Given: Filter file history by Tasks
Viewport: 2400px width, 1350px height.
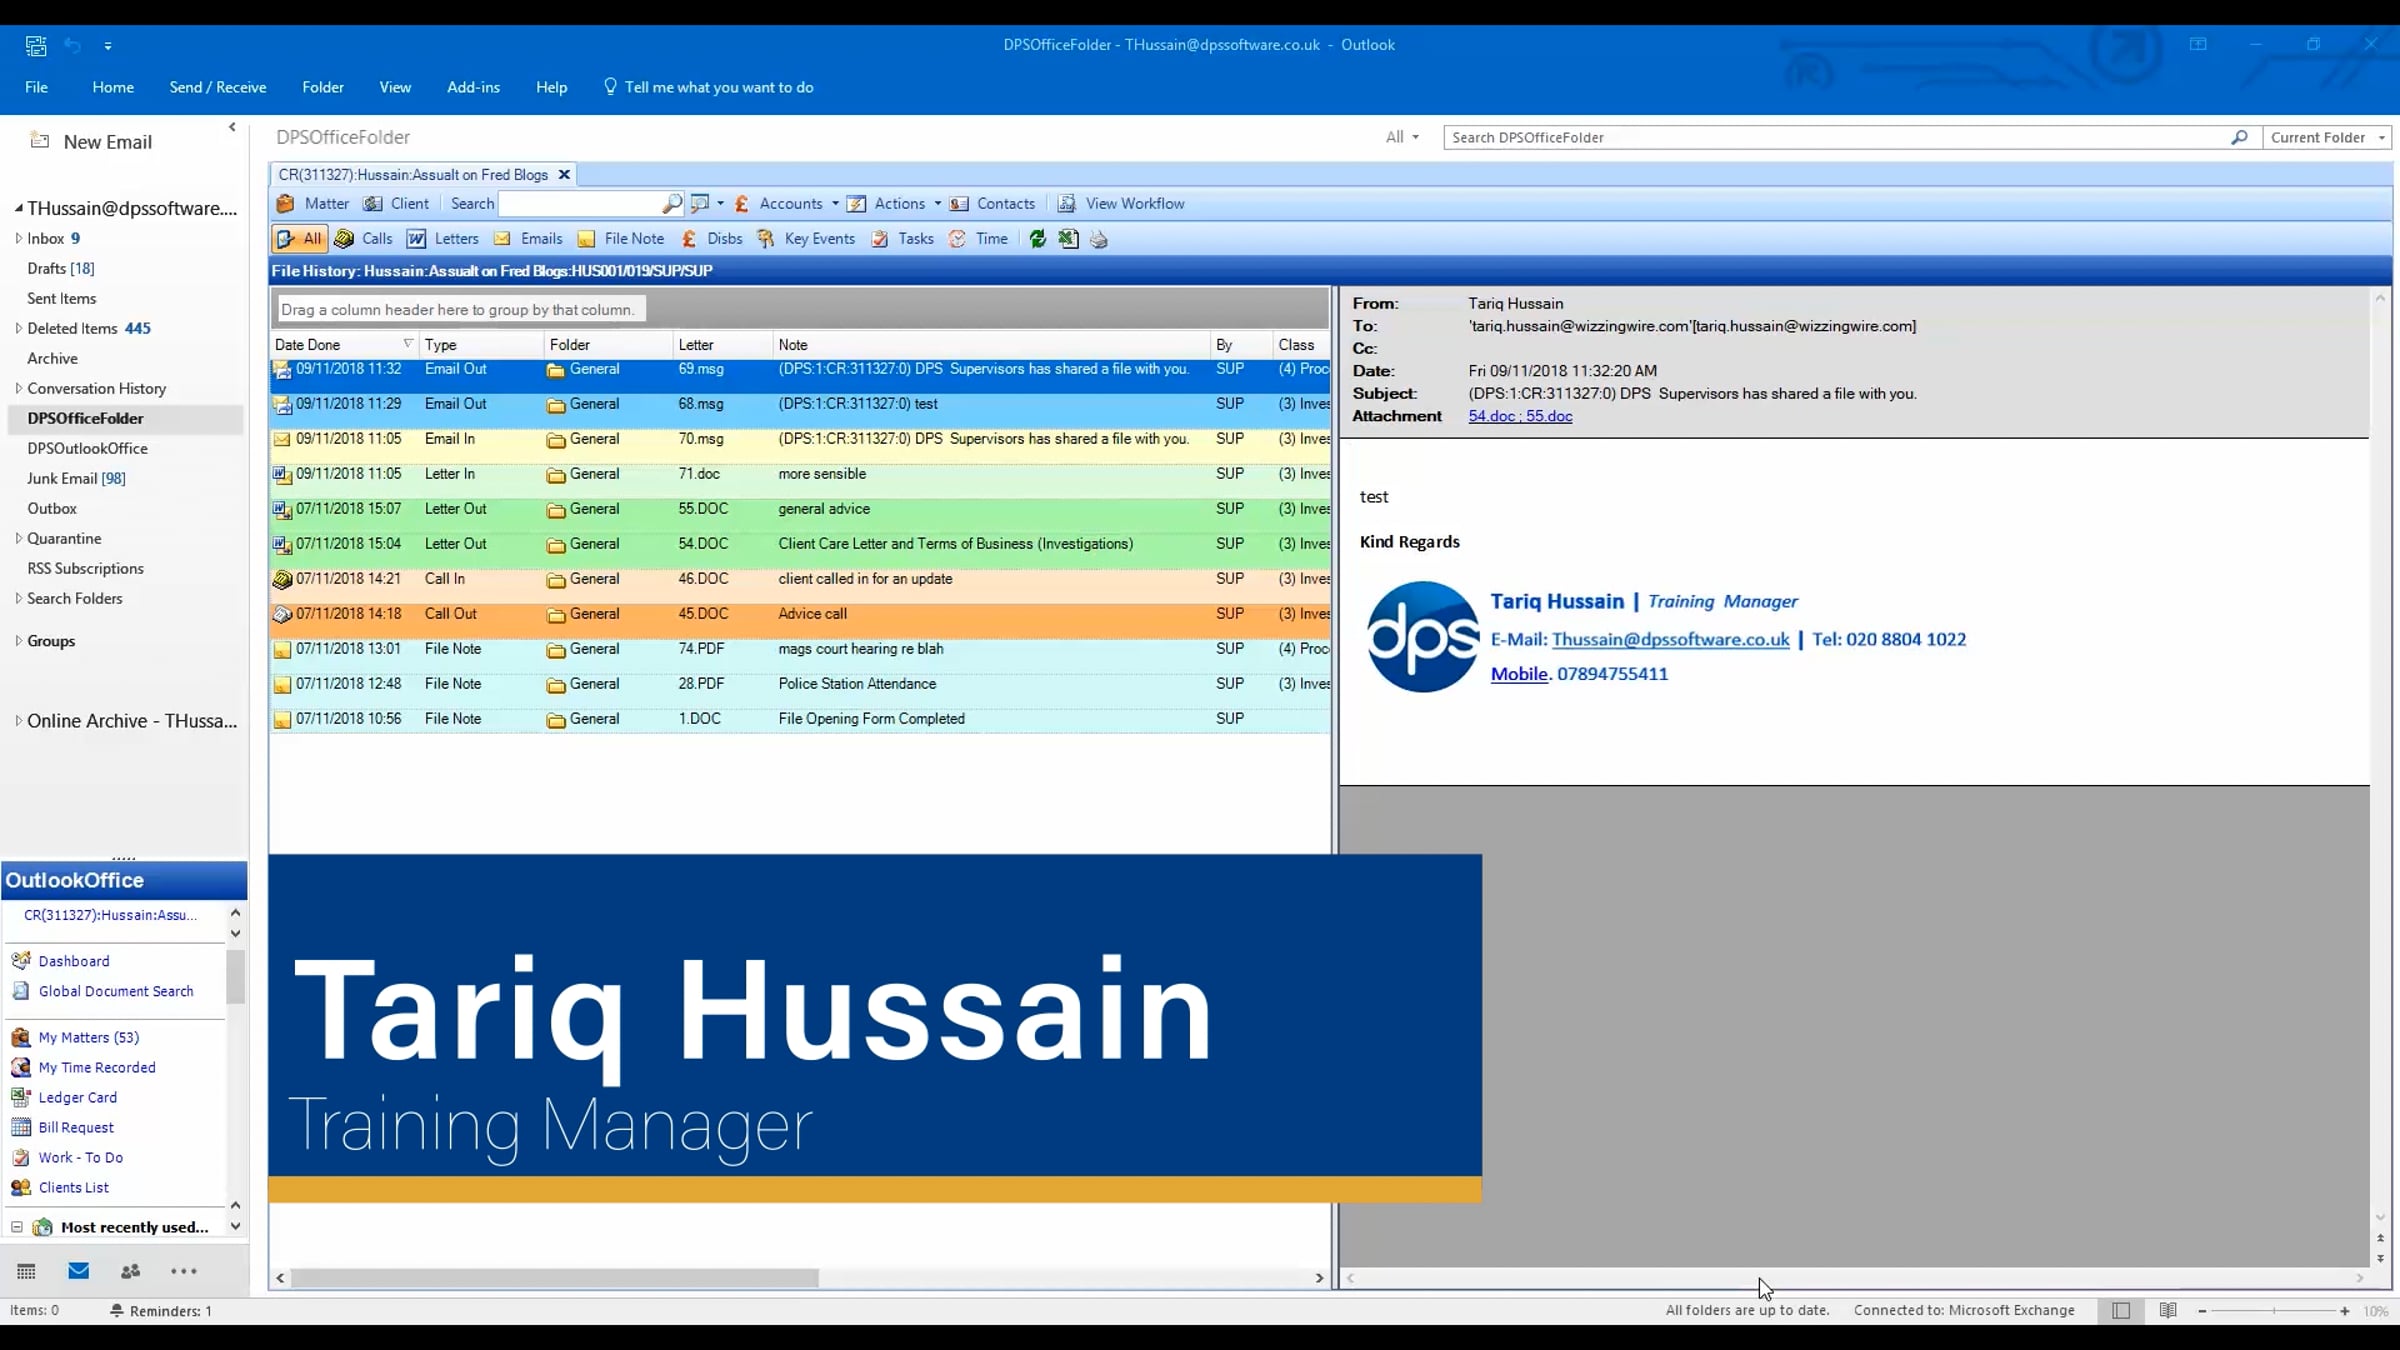Looking at the screenshot, I should tap(903, 239).
